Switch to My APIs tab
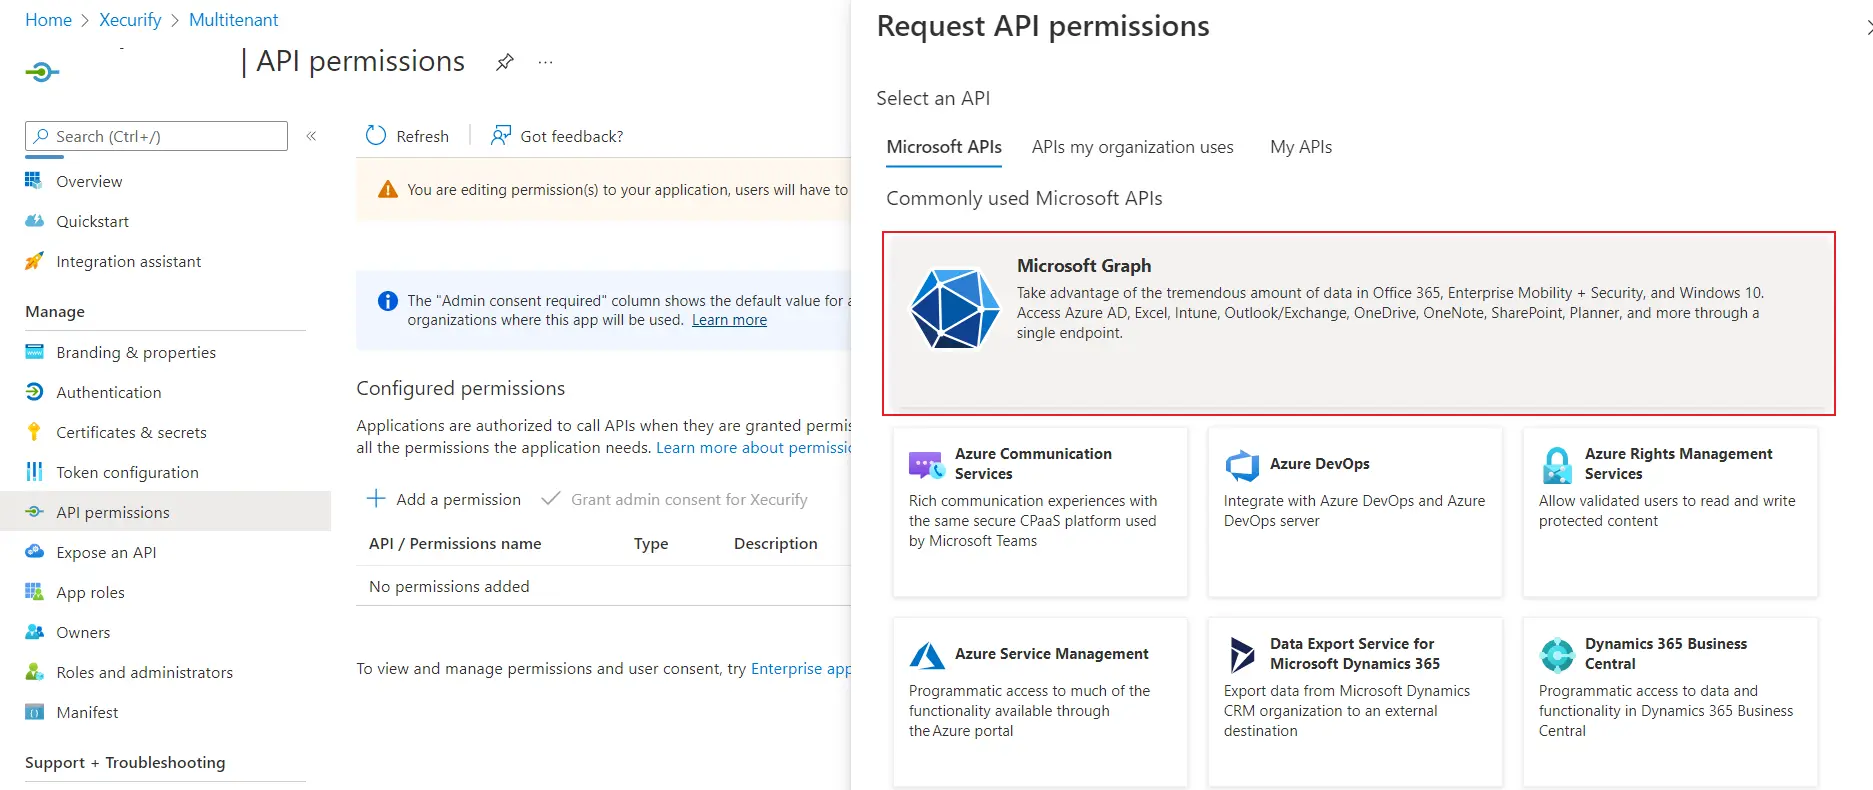1873x790 pixels. pyautogui.click(x=1301, y=147)
